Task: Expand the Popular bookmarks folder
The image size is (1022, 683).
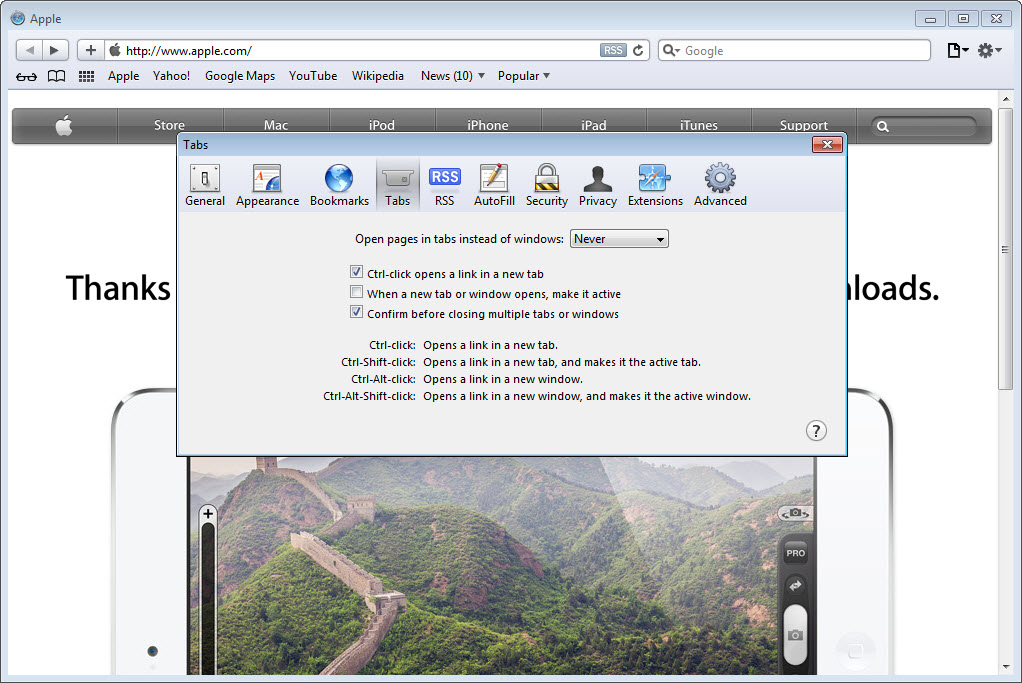Action: [523, 76]
